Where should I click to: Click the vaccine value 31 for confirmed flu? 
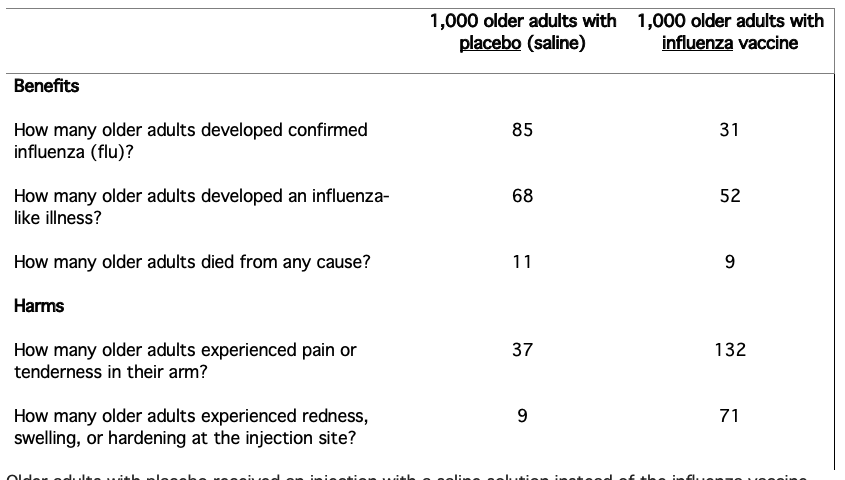point(729,130)
